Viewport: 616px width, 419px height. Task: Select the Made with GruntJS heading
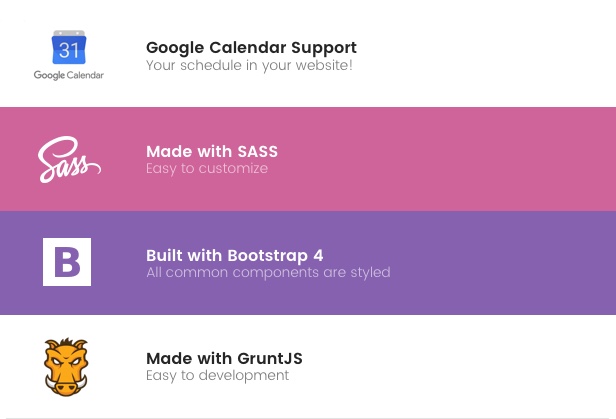pos(224,359)
